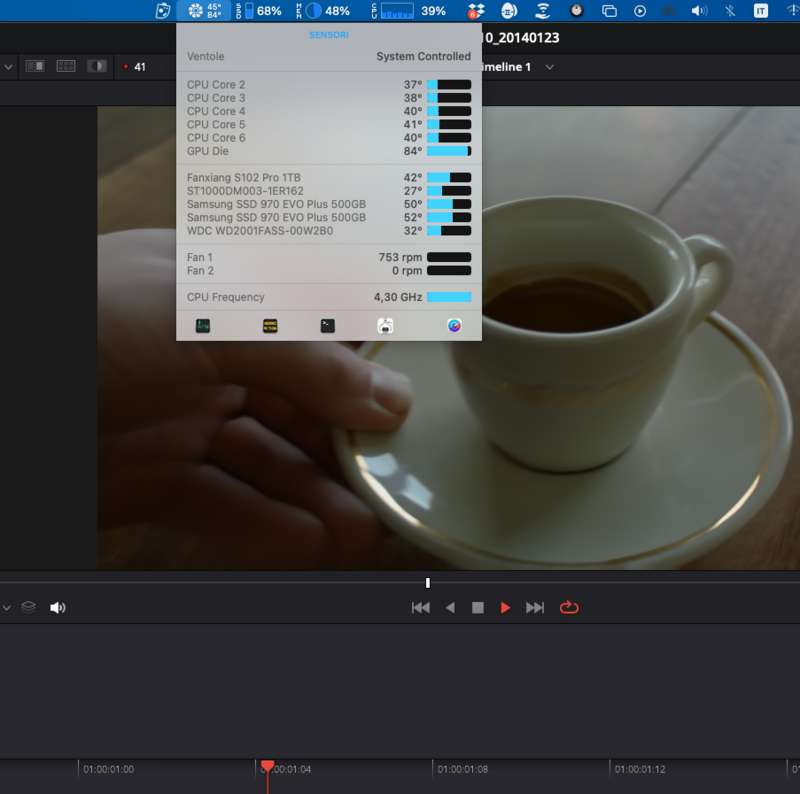Image resolution: width=800 pixels, height=794 pixels.
Task: Expand the chevron beside the layers icon
Action: pos(8,607)
